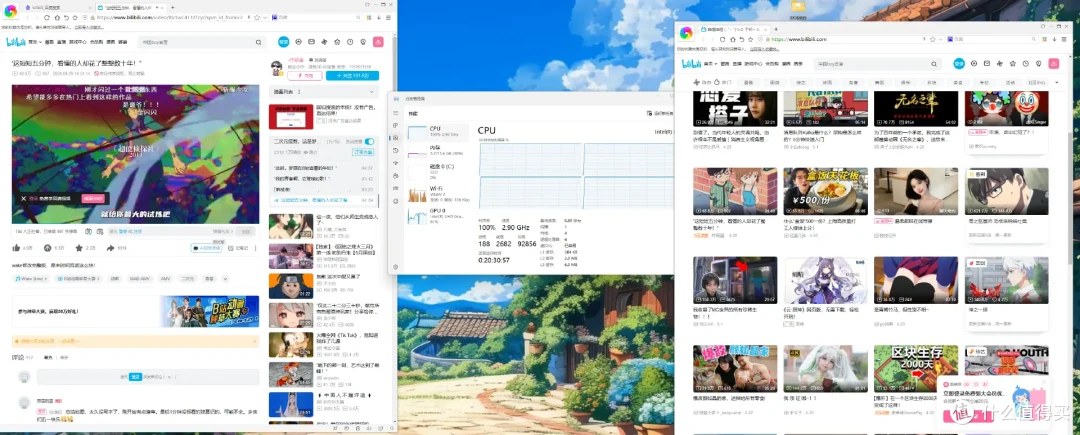The height and width of the screenshot is (435, 1080).
Task: Click the refresh icon in right browser toolbar
Action: click(723, 39)
